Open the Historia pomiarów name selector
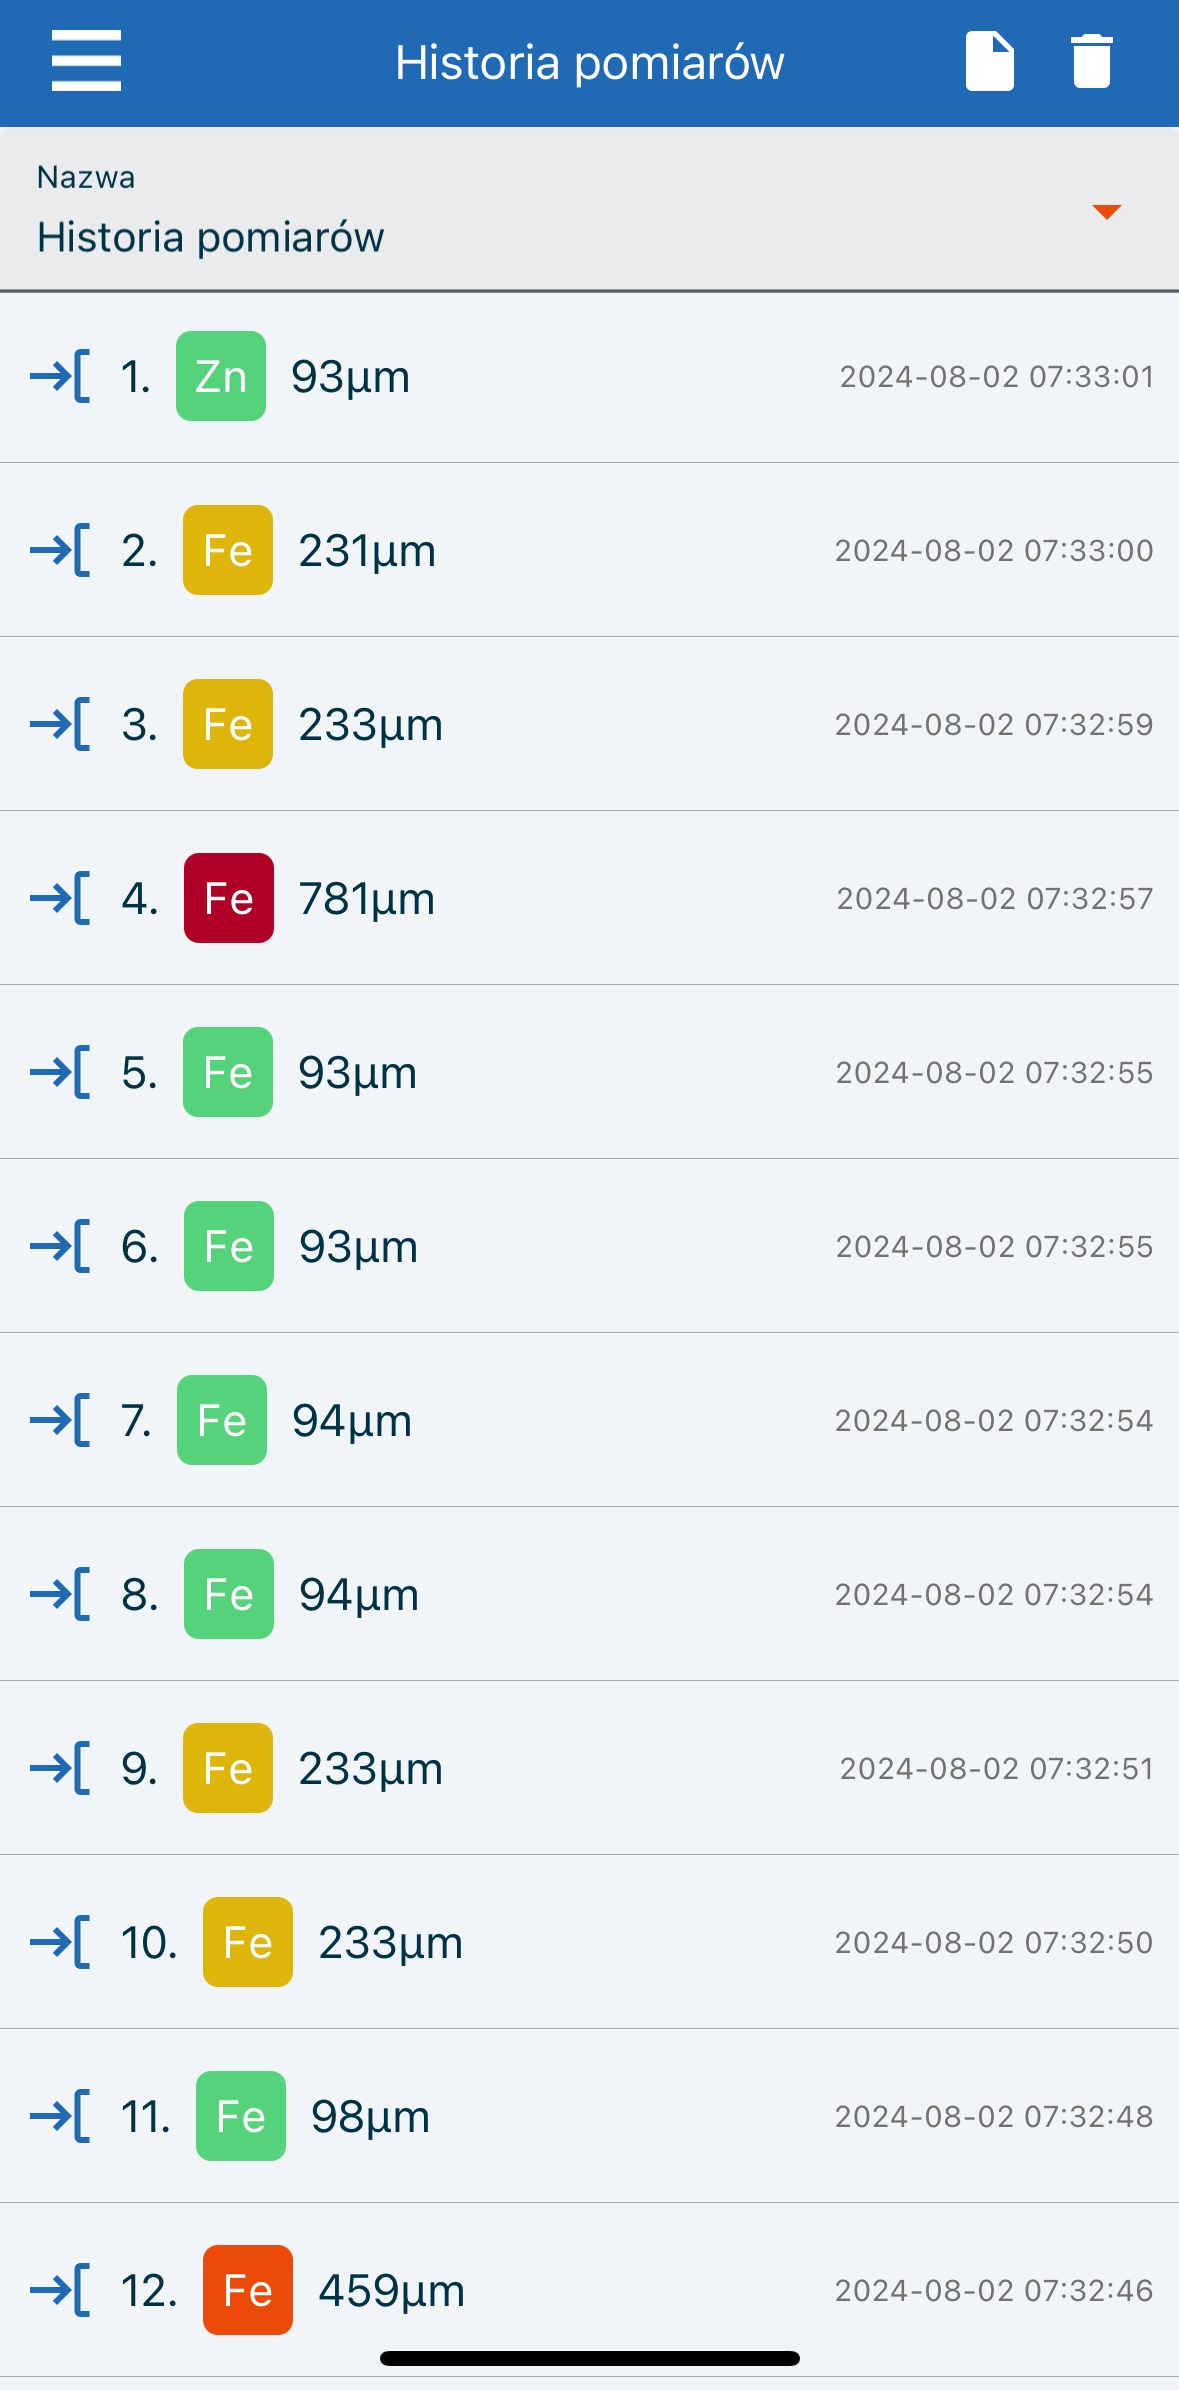Screen dimensions: 1179x2390 [x=211, y=238]
